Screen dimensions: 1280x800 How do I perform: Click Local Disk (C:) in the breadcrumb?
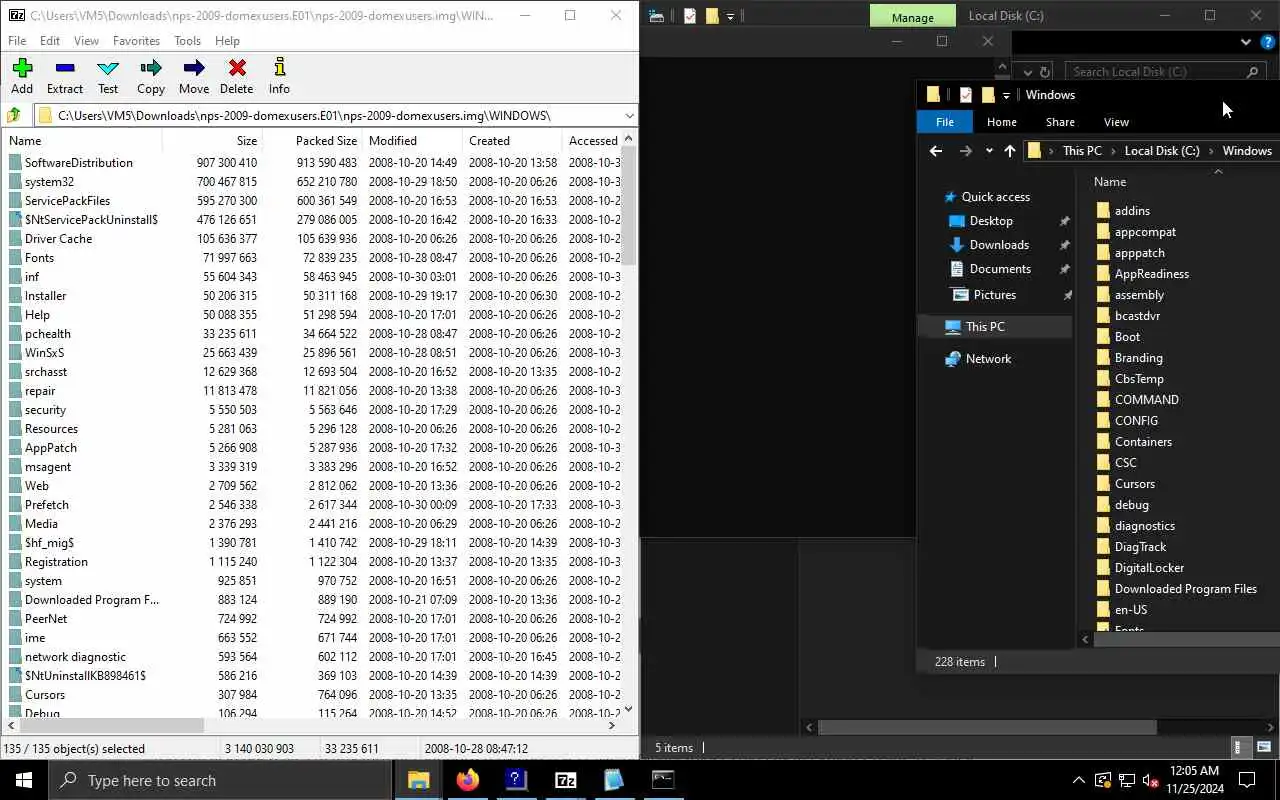point(1162,151)
